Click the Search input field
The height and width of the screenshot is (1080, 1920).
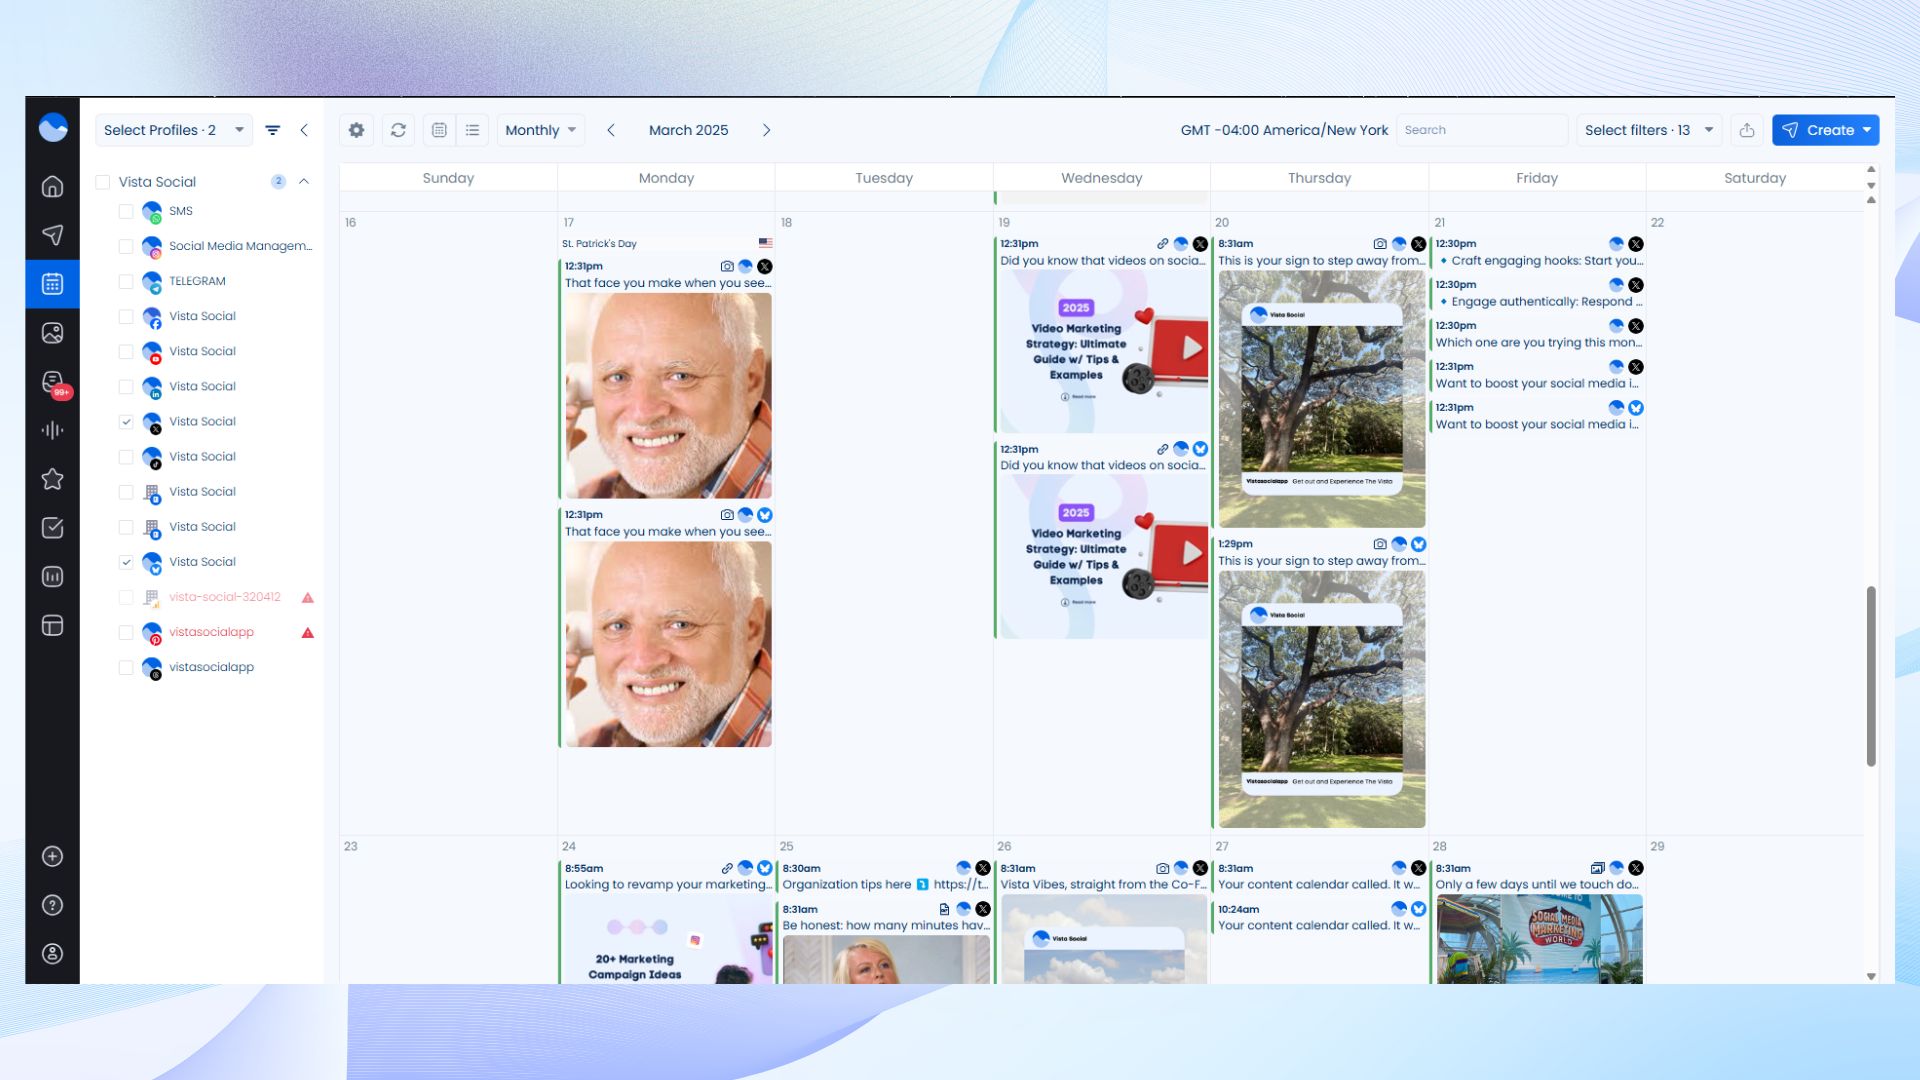coord(1480,130)
